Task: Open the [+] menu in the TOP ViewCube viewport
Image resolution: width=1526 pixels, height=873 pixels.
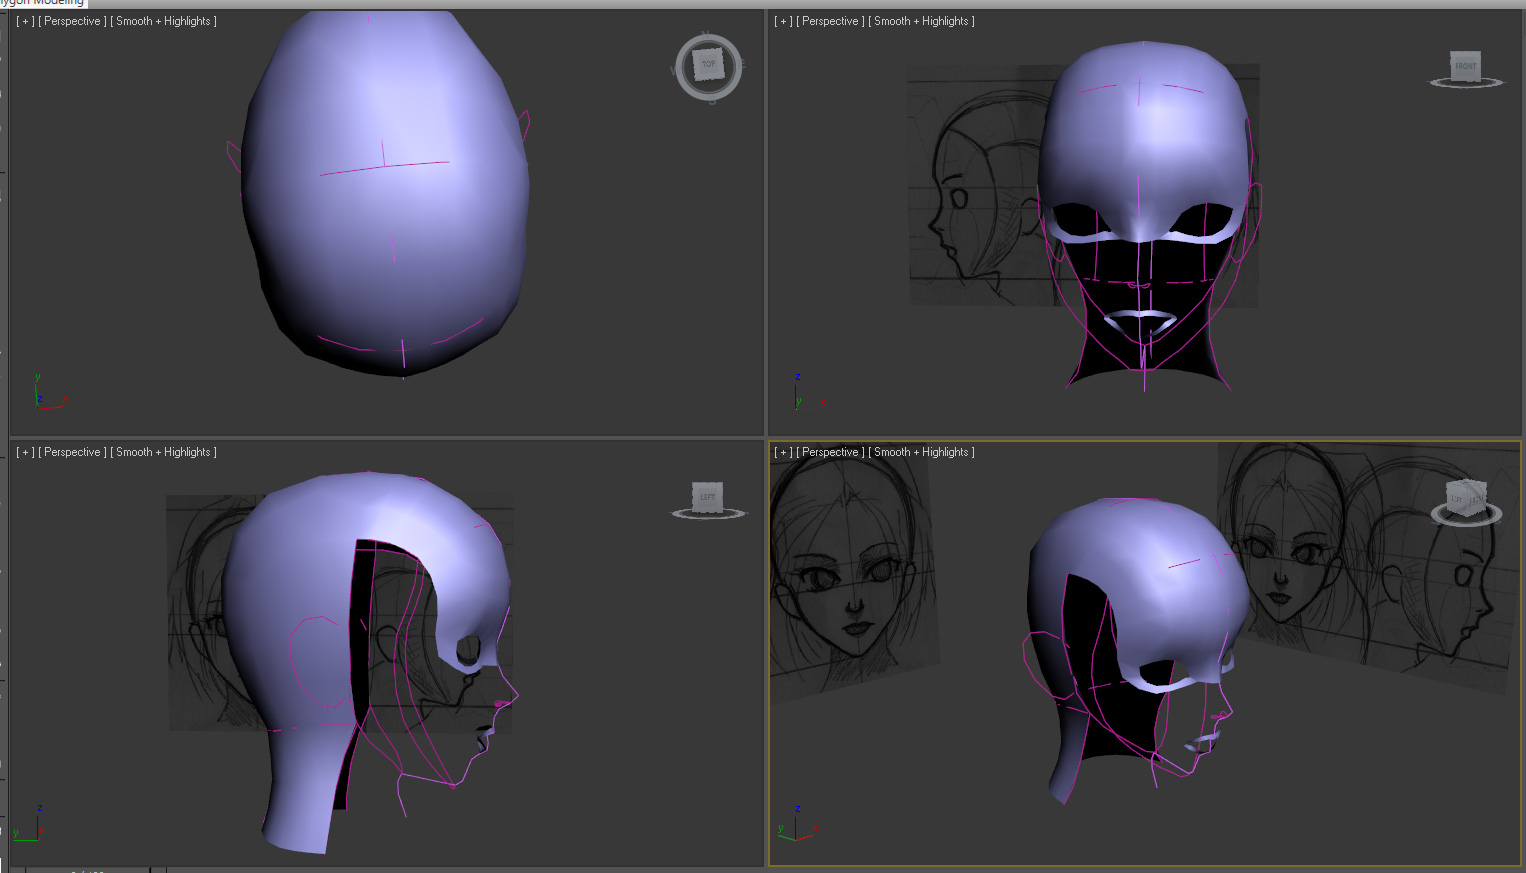Action: [25, 21]
